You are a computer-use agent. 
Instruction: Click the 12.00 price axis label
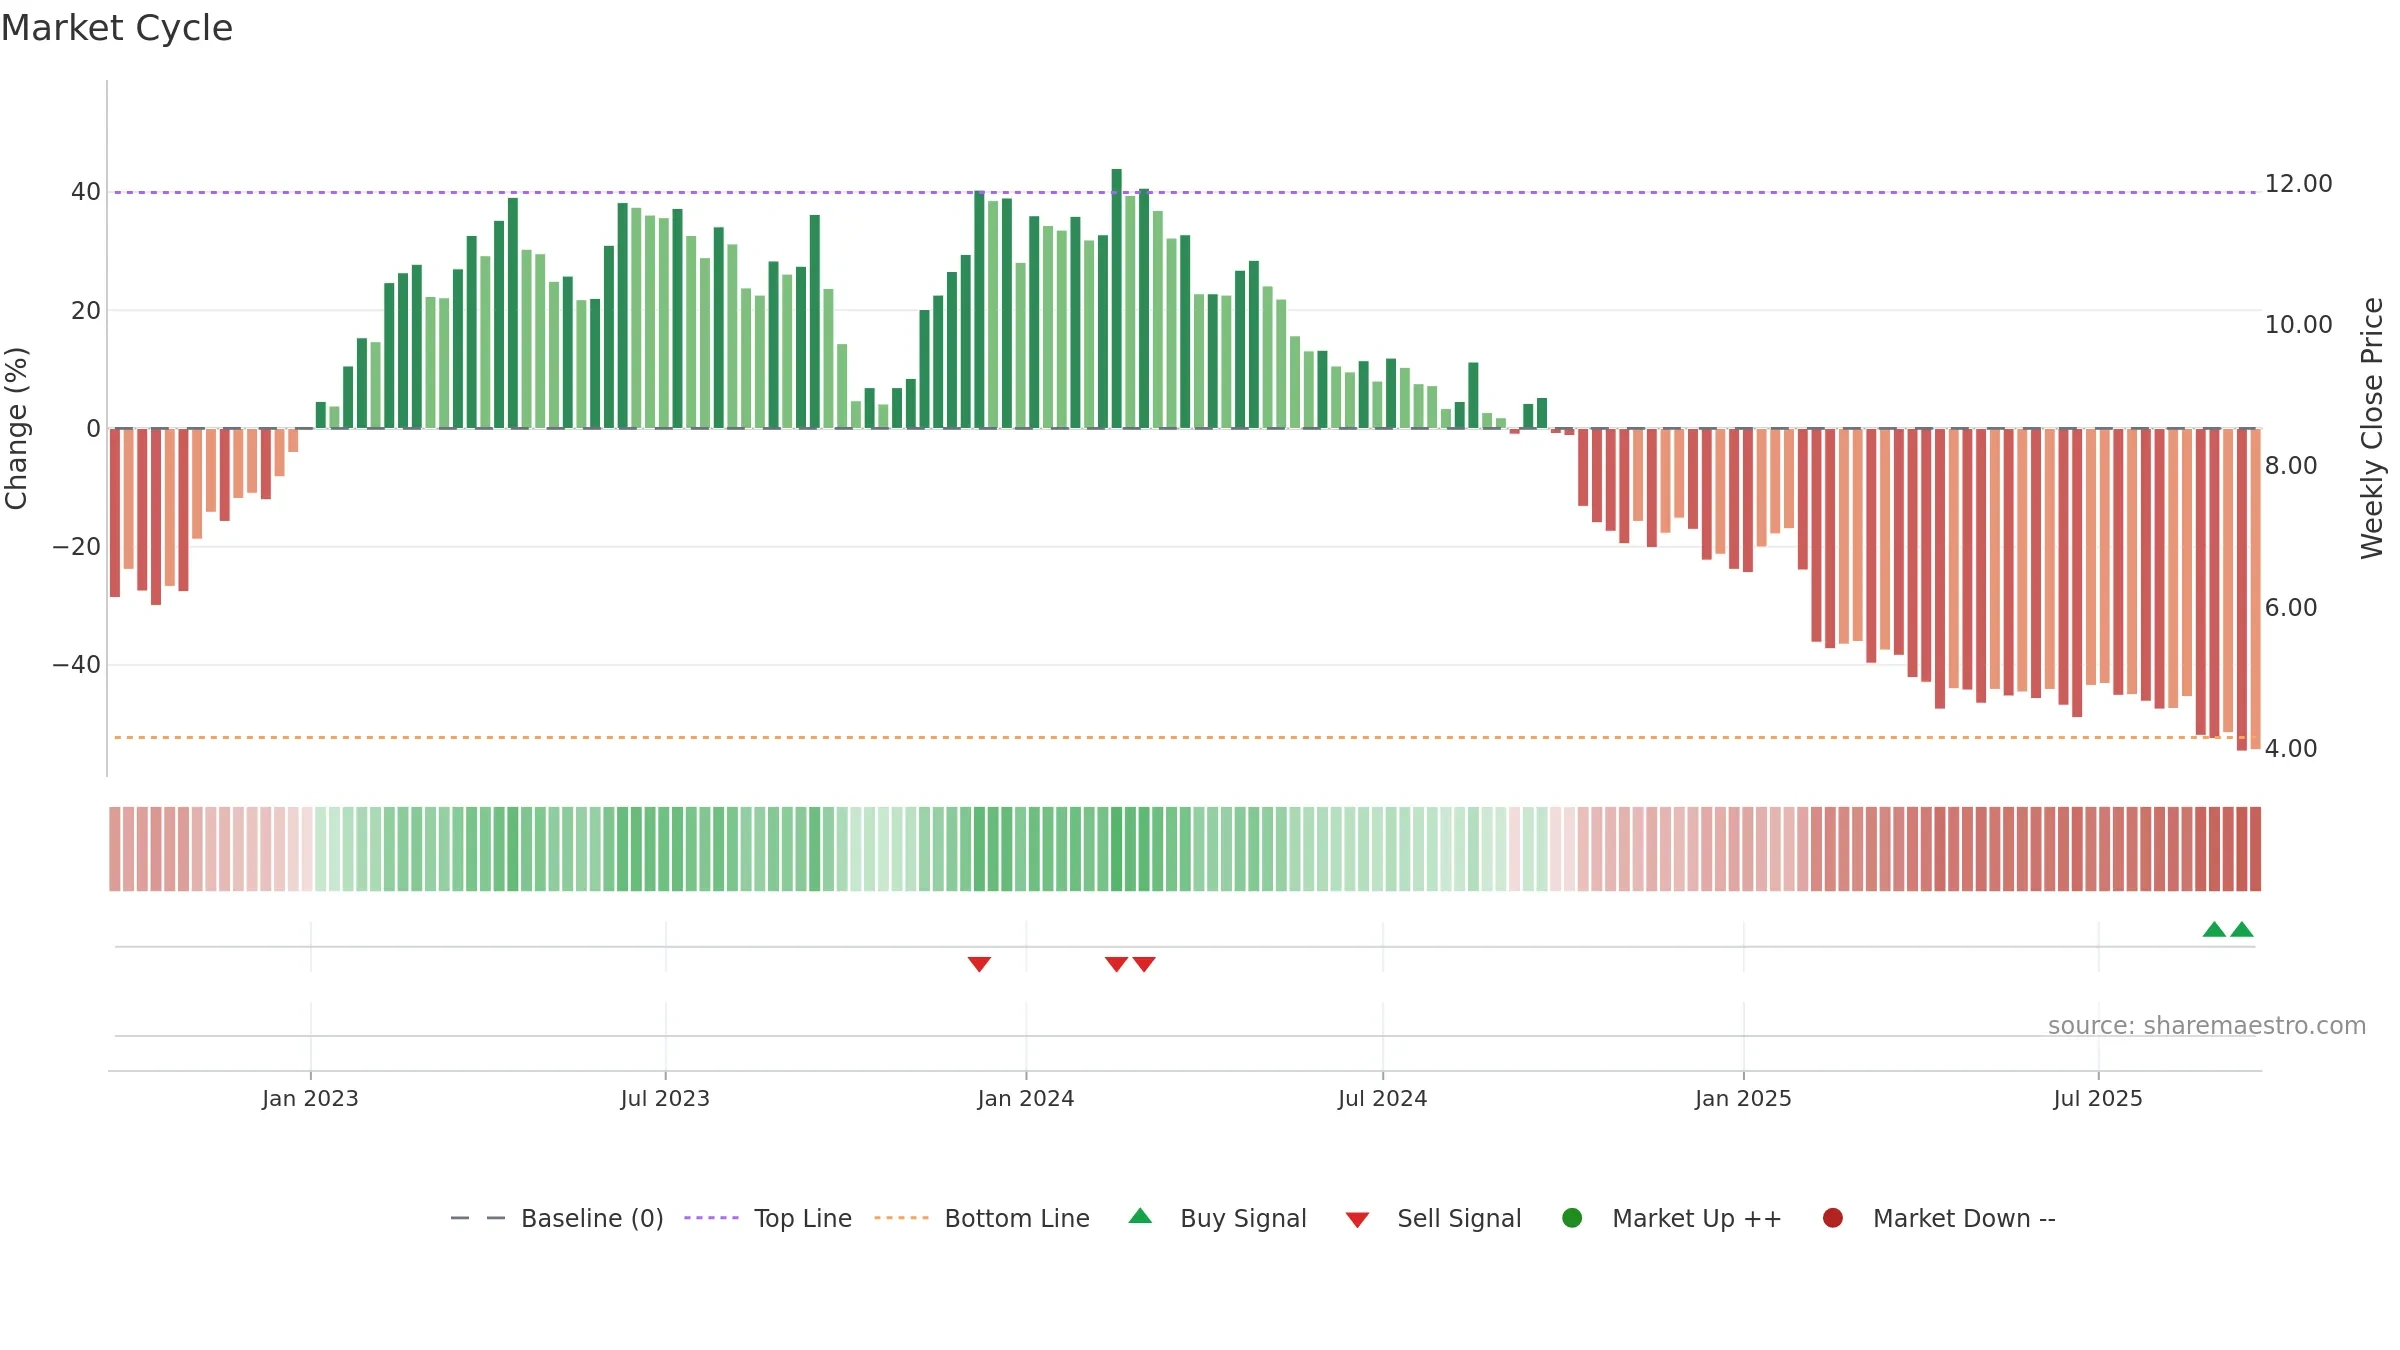tap(2298, 184)
